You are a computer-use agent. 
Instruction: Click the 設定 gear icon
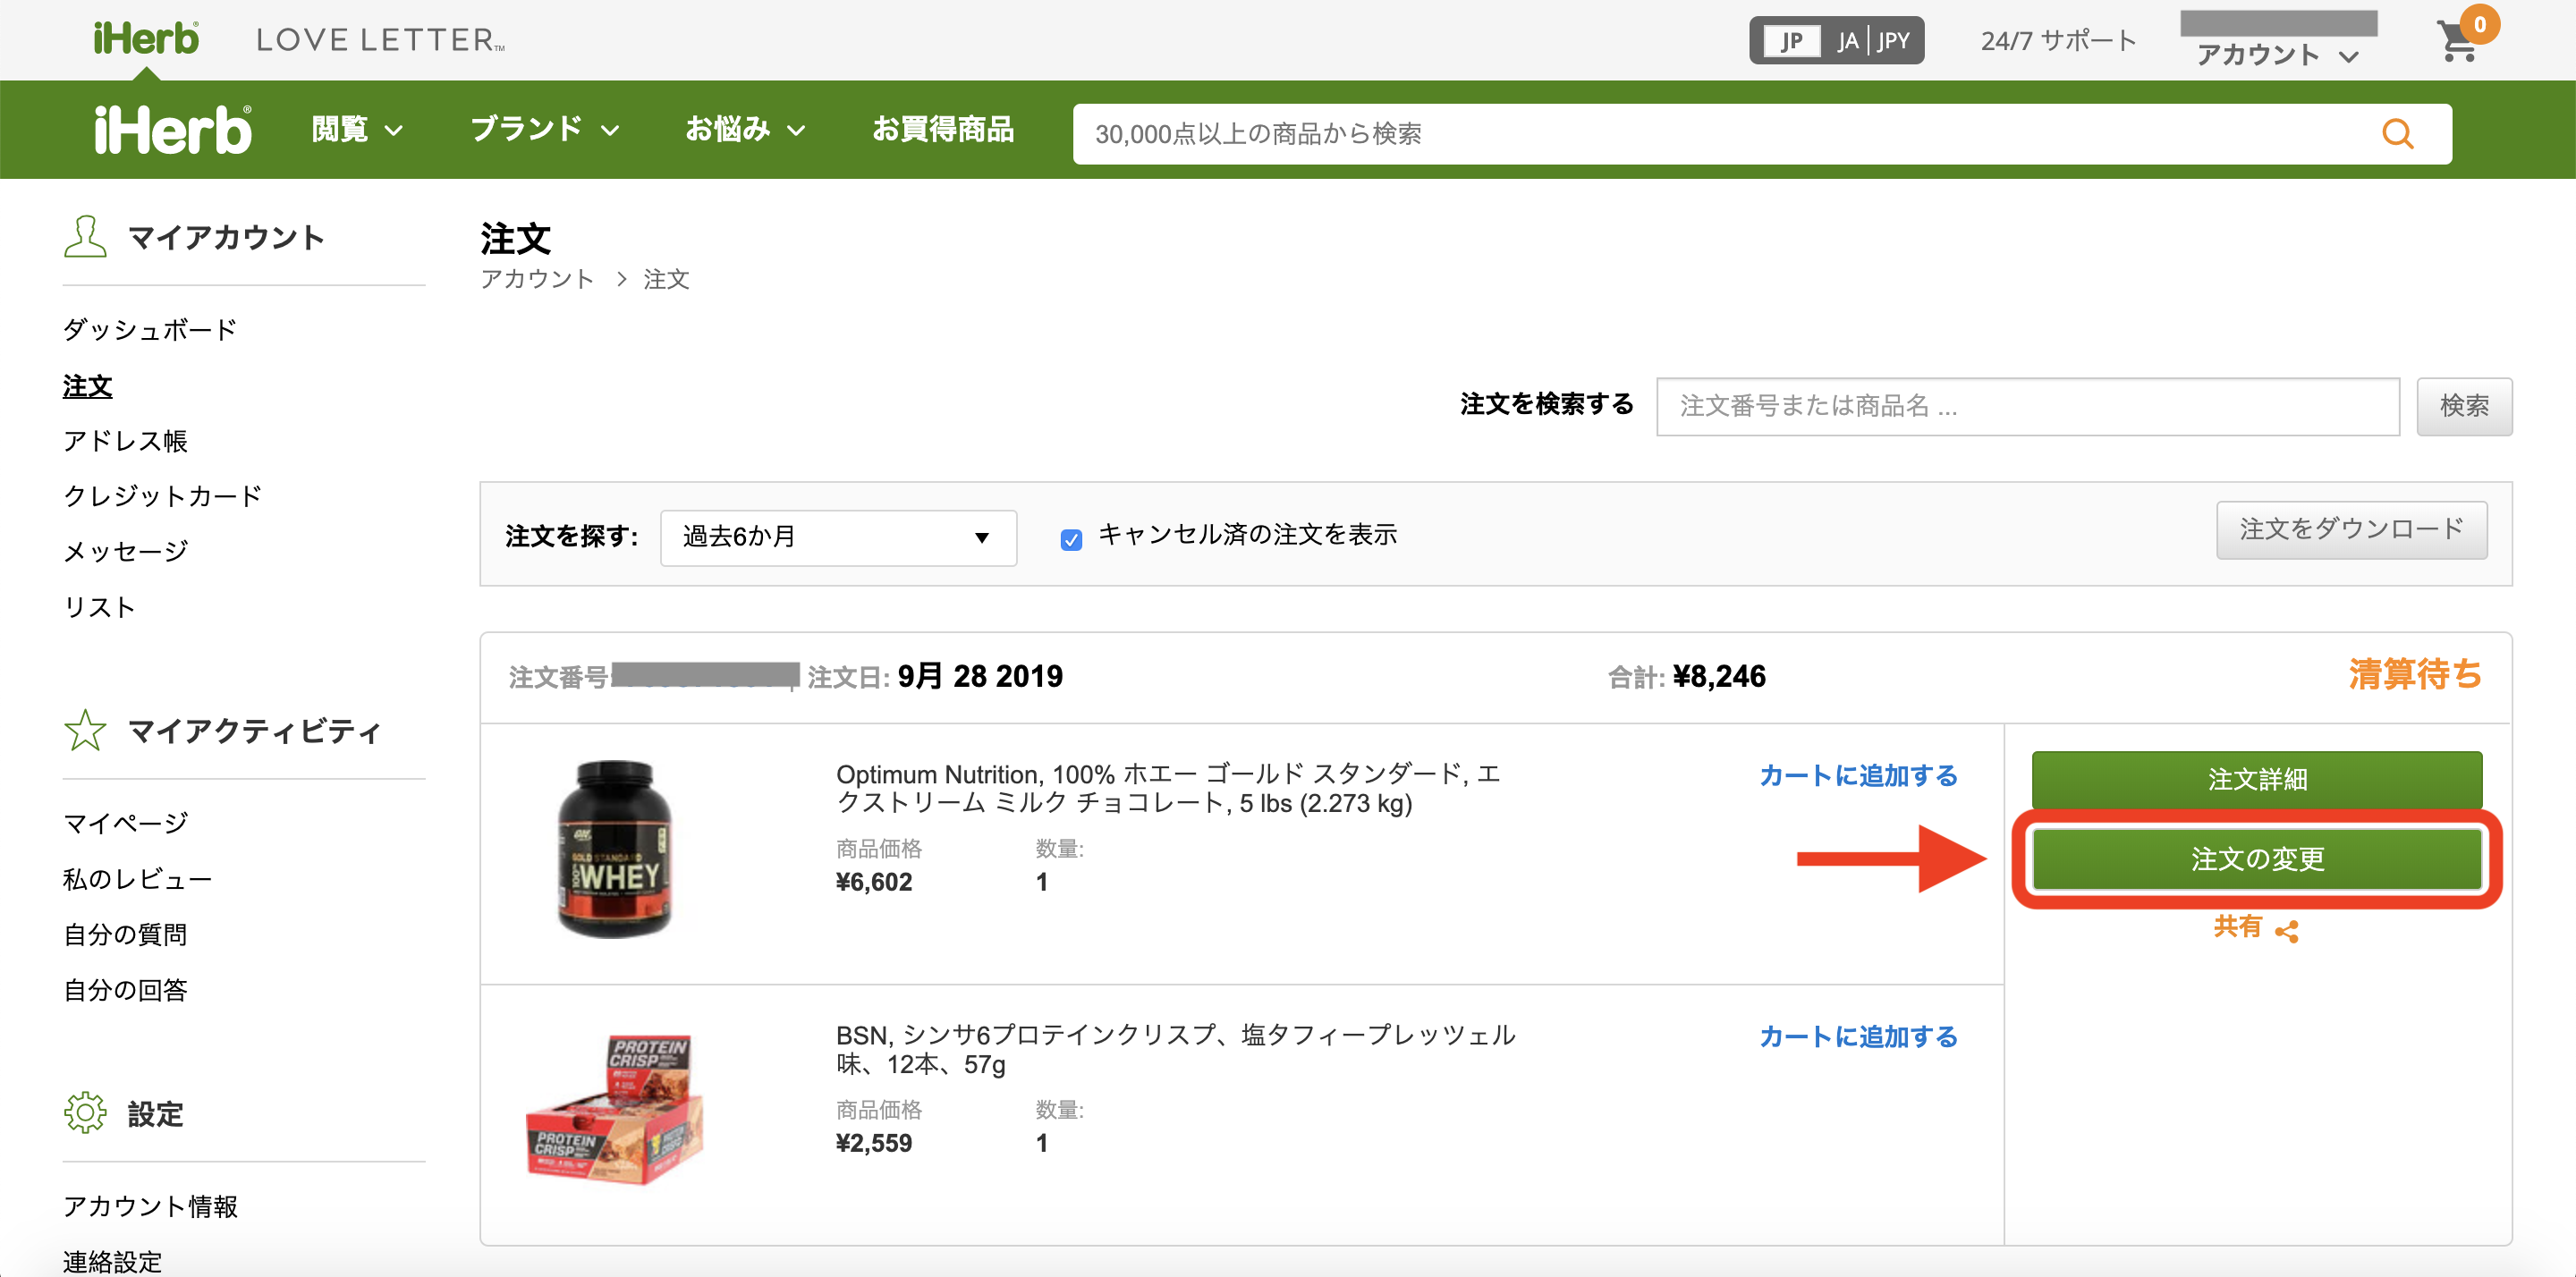click(x=85, y=1112)
